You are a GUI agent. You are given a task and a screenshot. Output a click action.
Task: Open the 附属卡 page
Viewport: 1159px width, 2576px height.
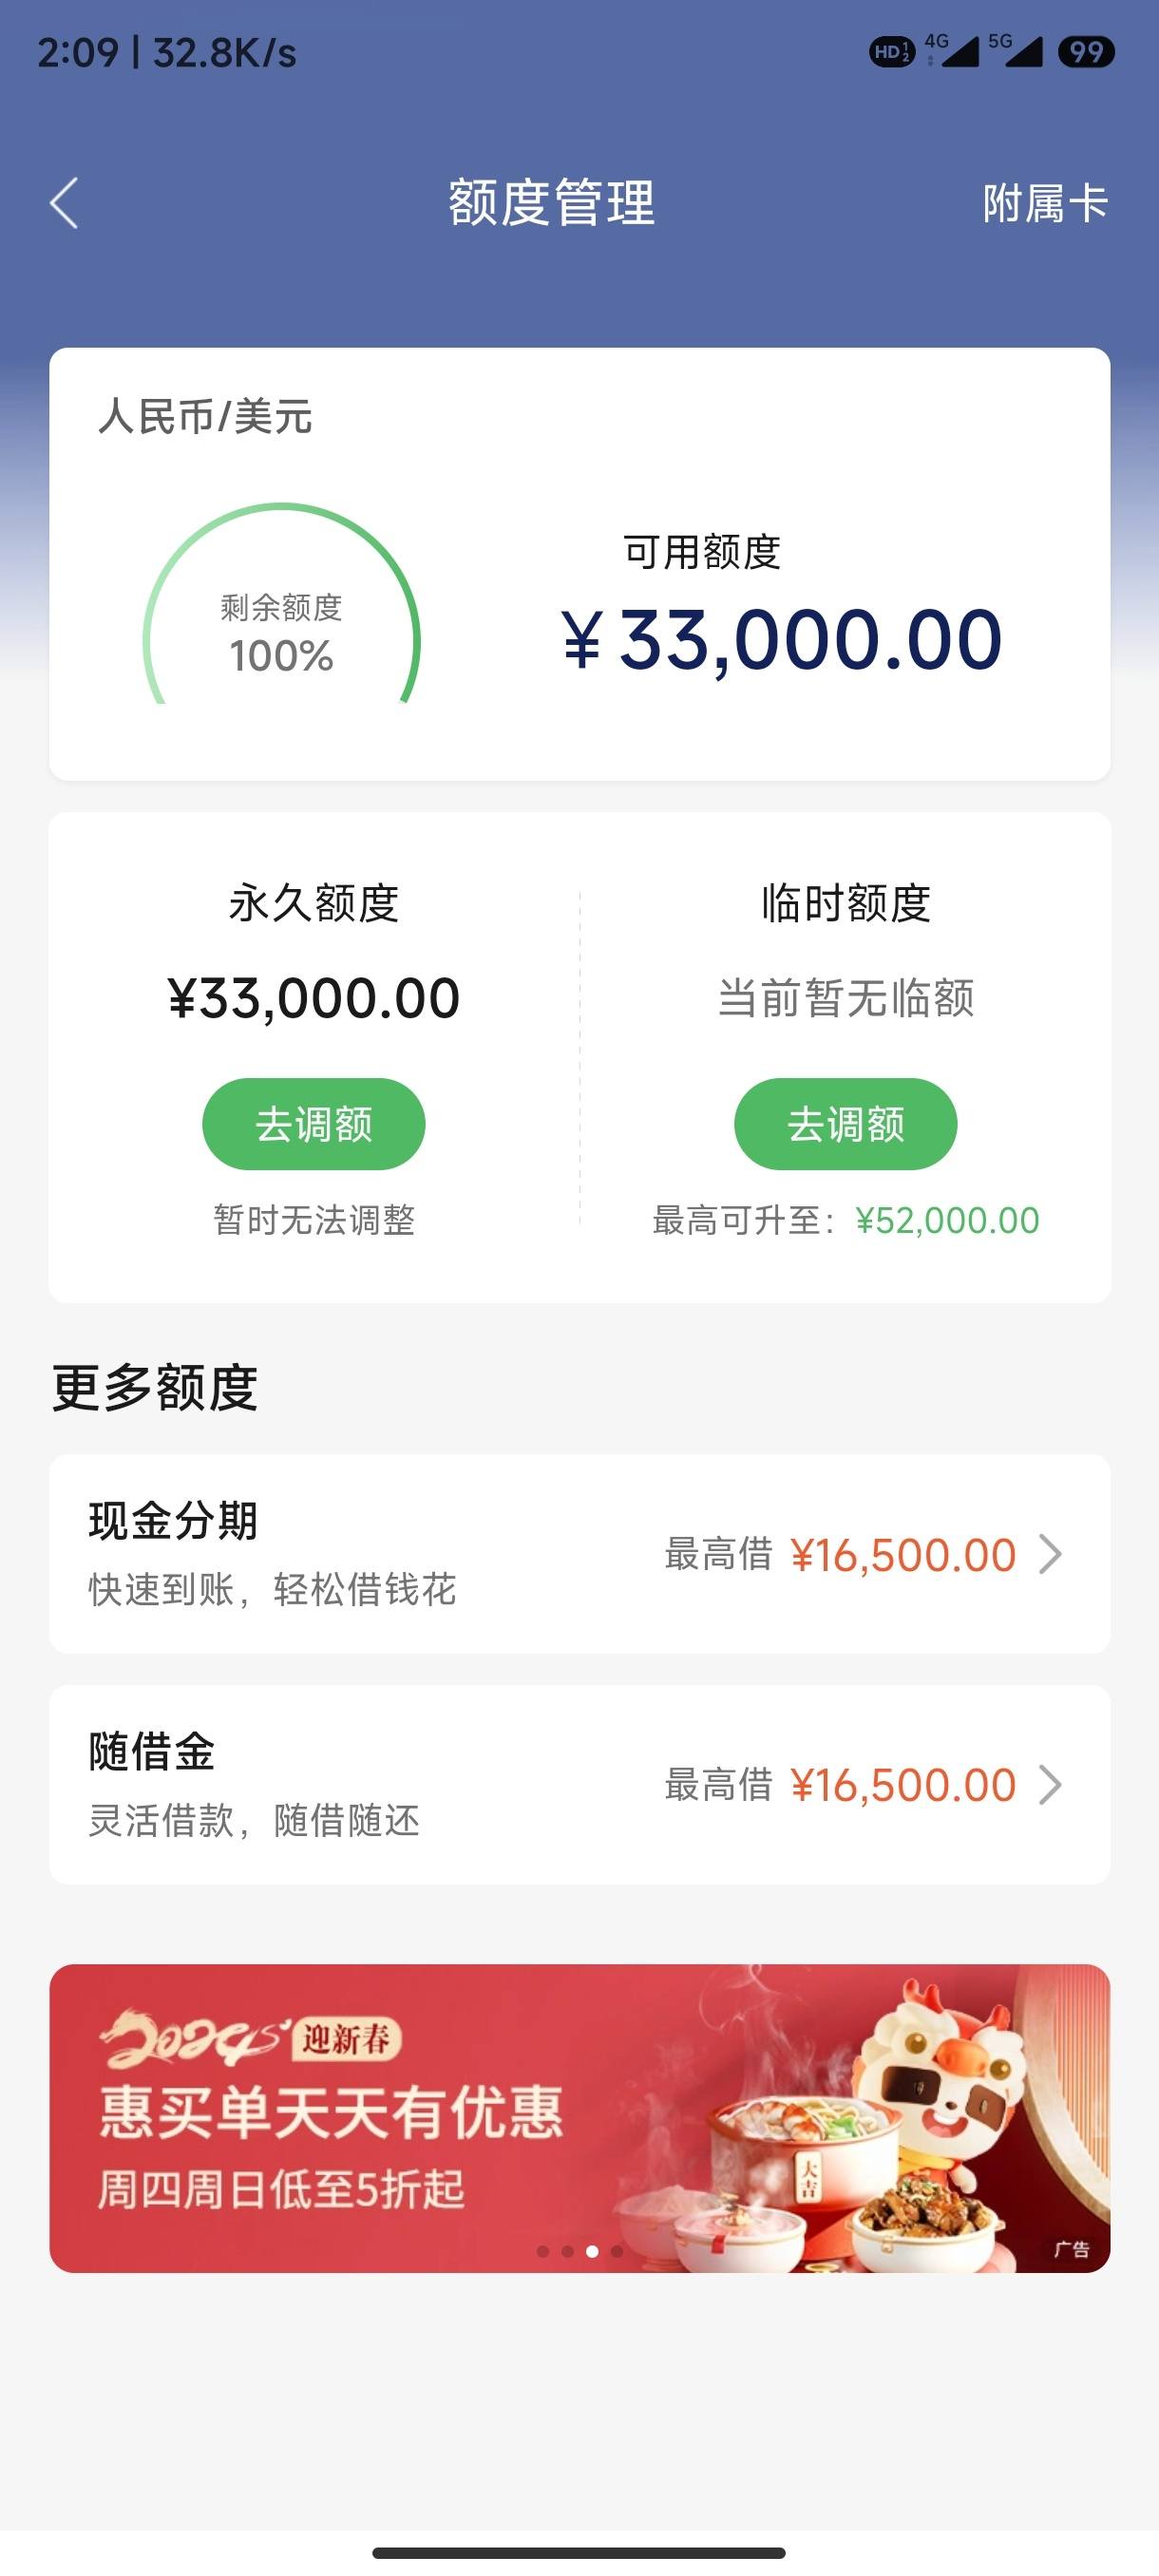click(x=1045, y=203)
